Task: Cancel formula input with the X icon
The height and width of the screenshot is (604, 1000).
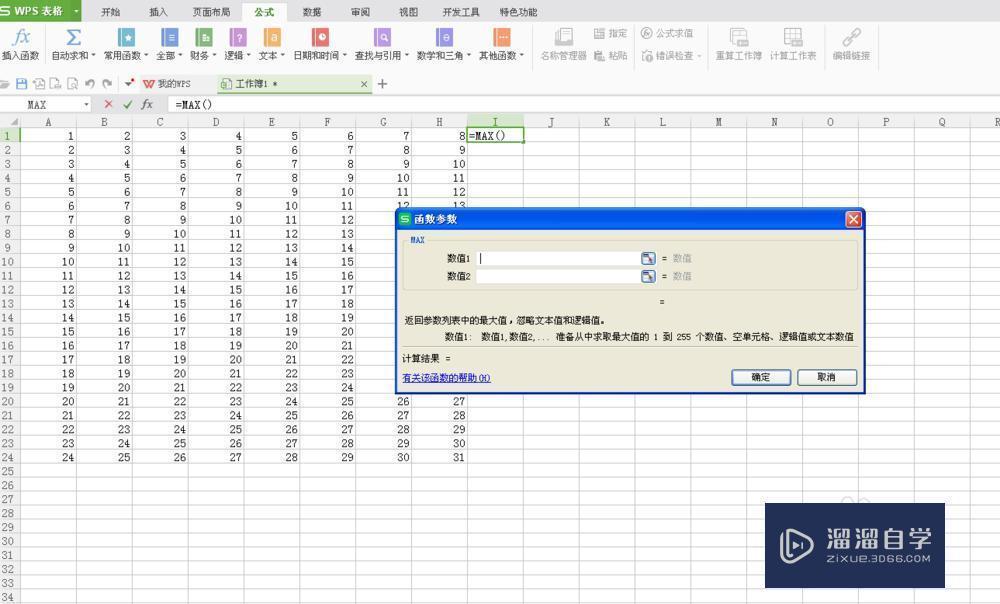Action: pyautogui.click(x=108, y=104)
